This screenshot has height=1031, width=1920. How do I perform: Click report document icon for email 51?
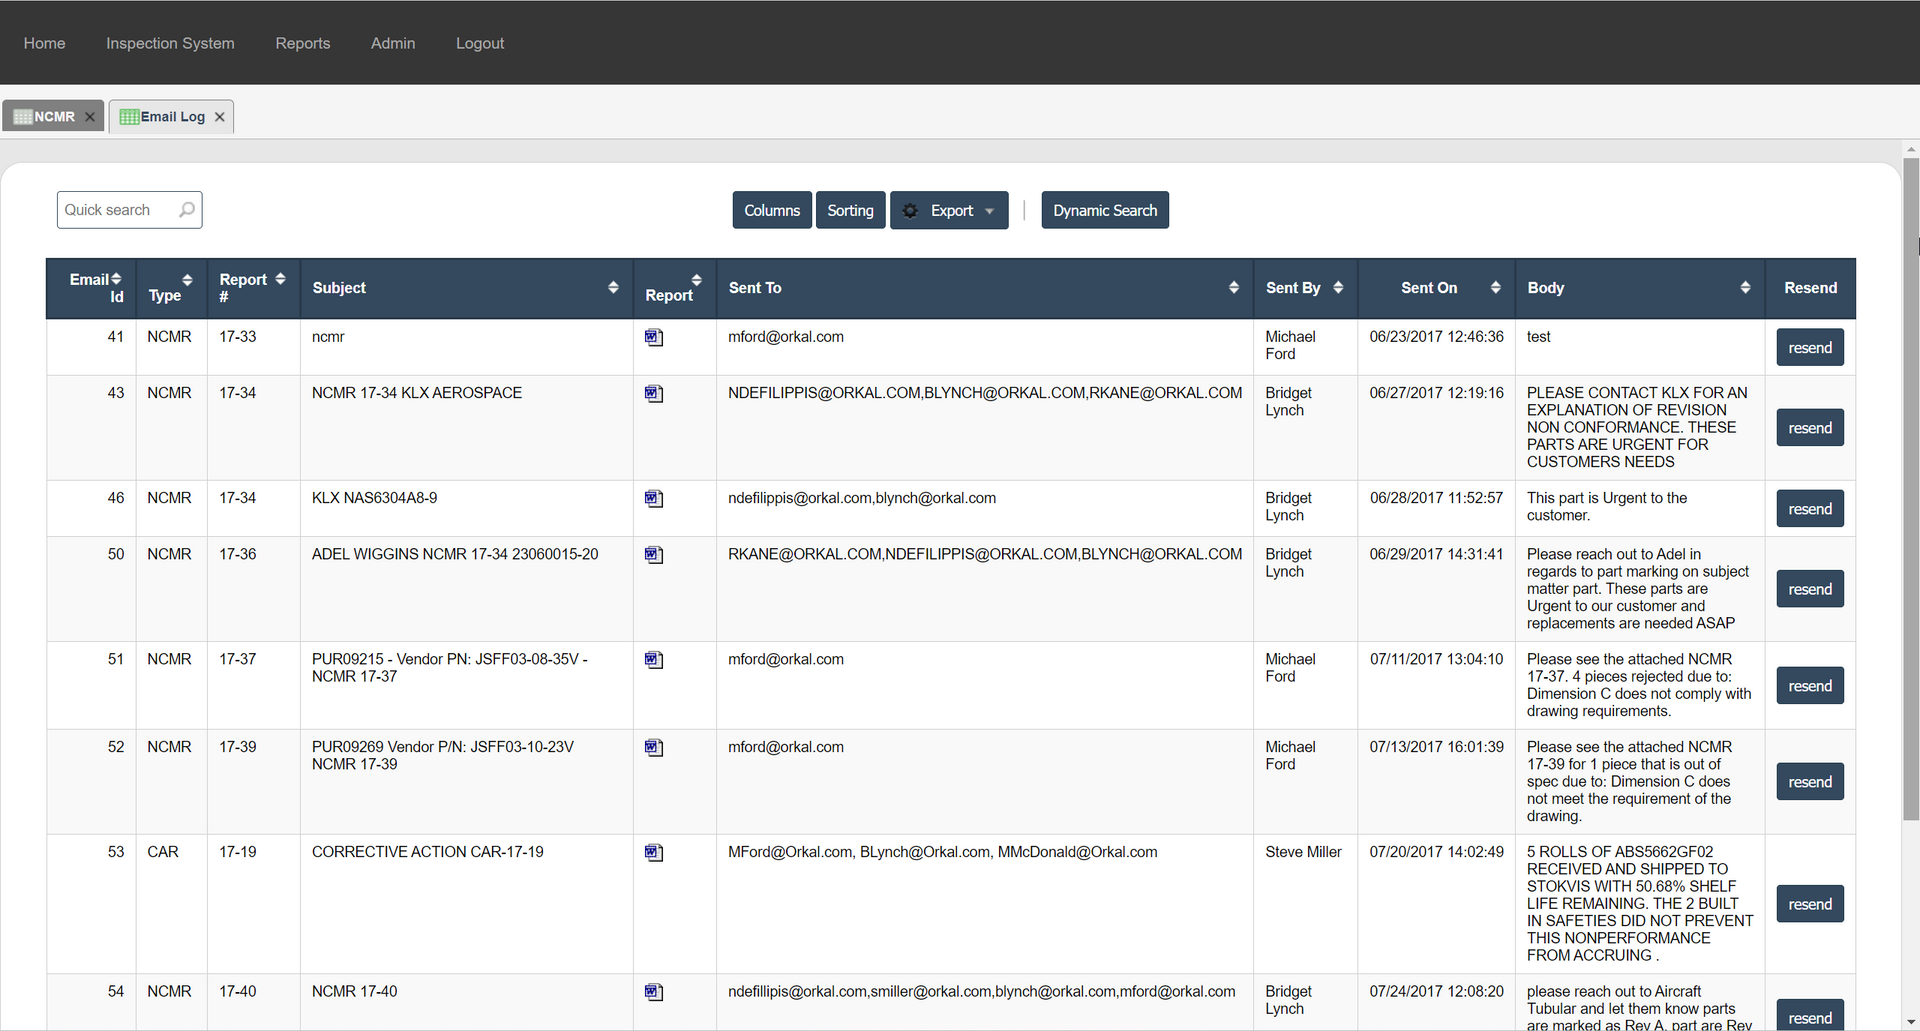(x=654, y=660)
